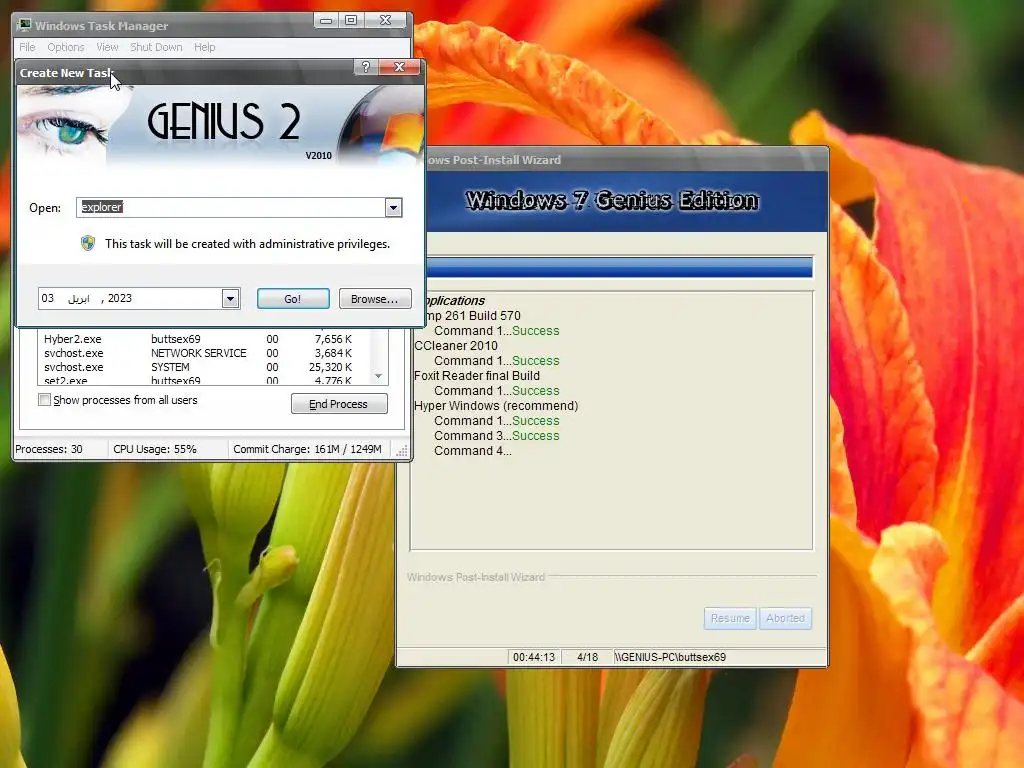The image size is (1024, 768).
Task: Click the 4/18 progress counter in the wizard
Action: (587, 657)
